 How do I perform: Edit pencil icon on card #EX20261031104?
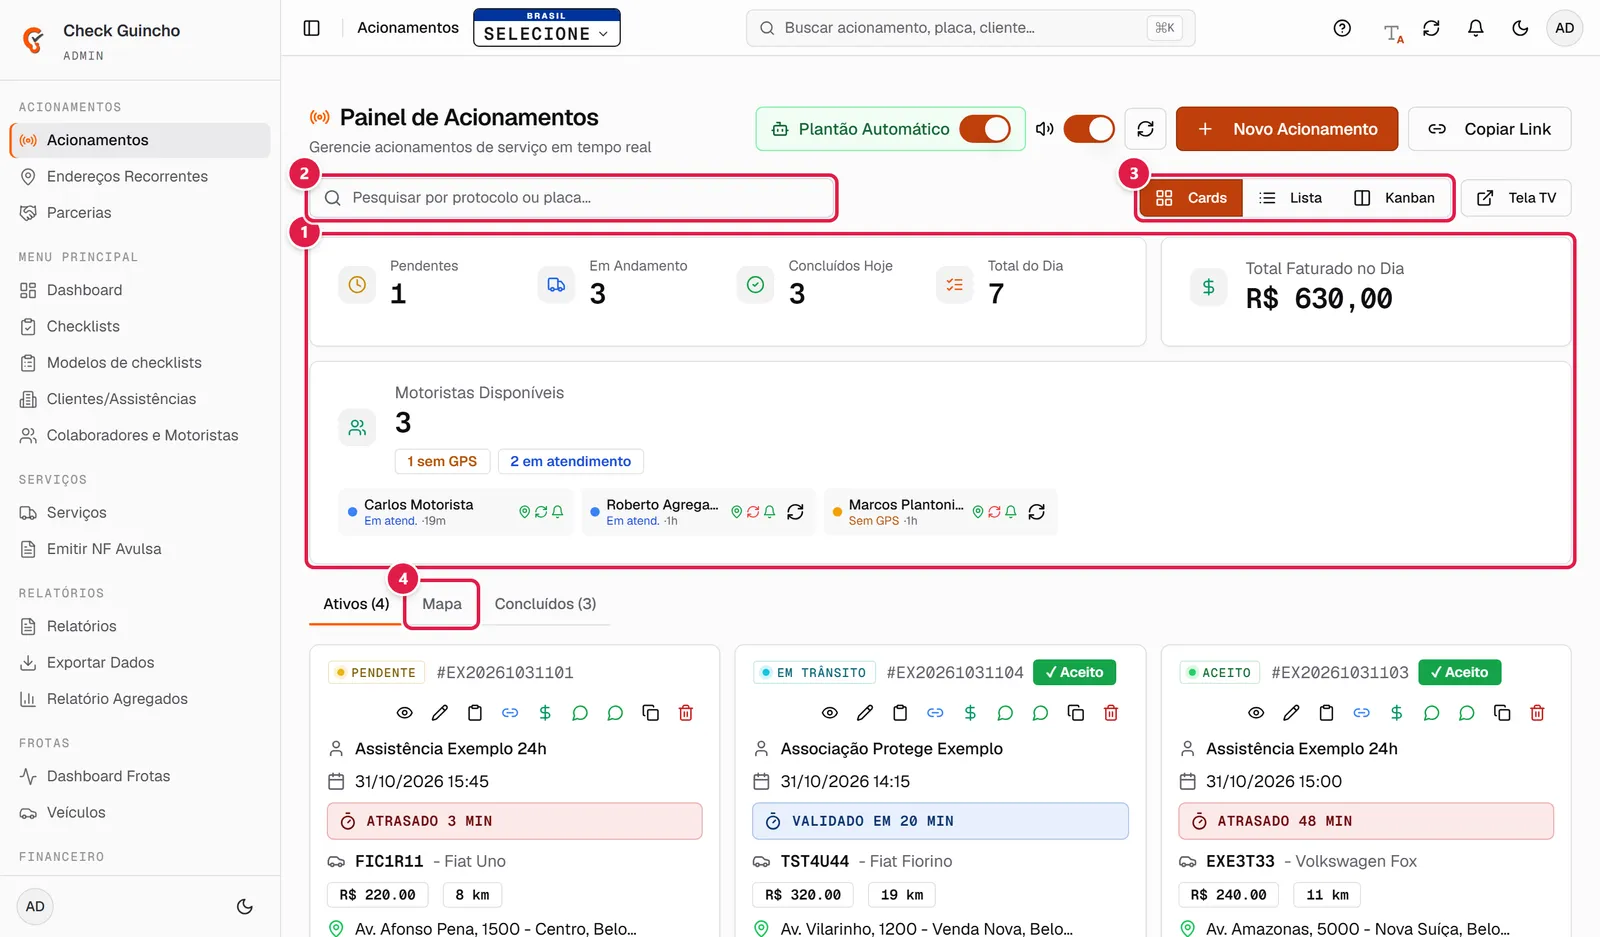point(865,713)
